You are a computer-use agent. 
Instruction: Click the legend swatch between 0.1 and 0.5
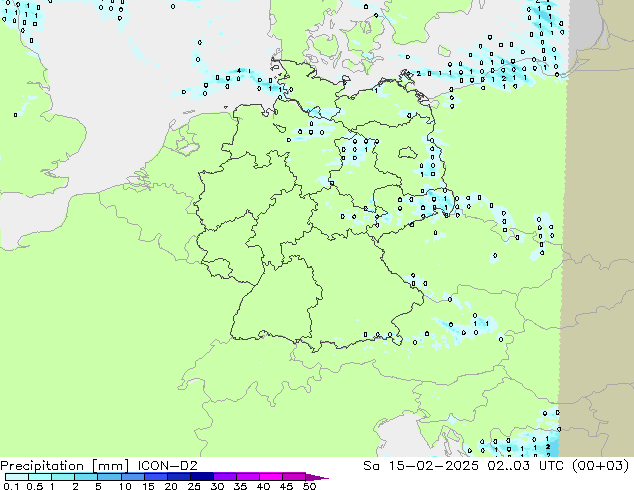point(17,477)
